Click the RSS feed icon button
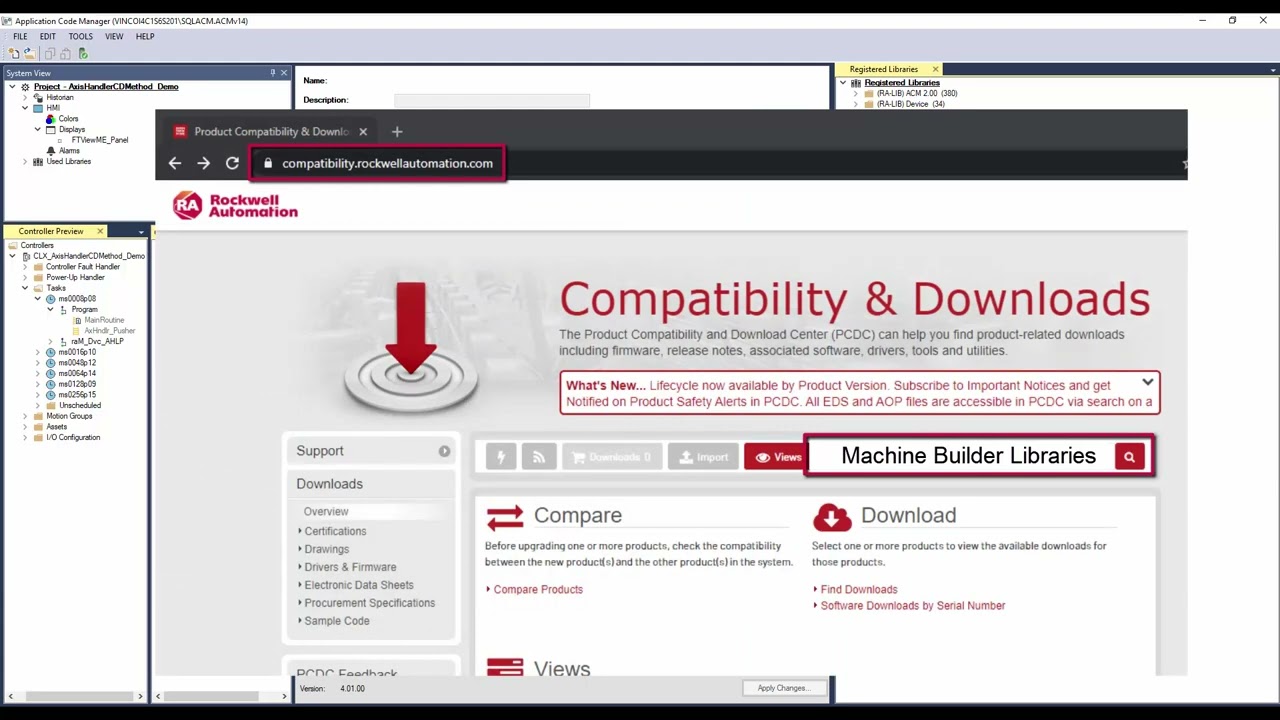 point(539,457)
